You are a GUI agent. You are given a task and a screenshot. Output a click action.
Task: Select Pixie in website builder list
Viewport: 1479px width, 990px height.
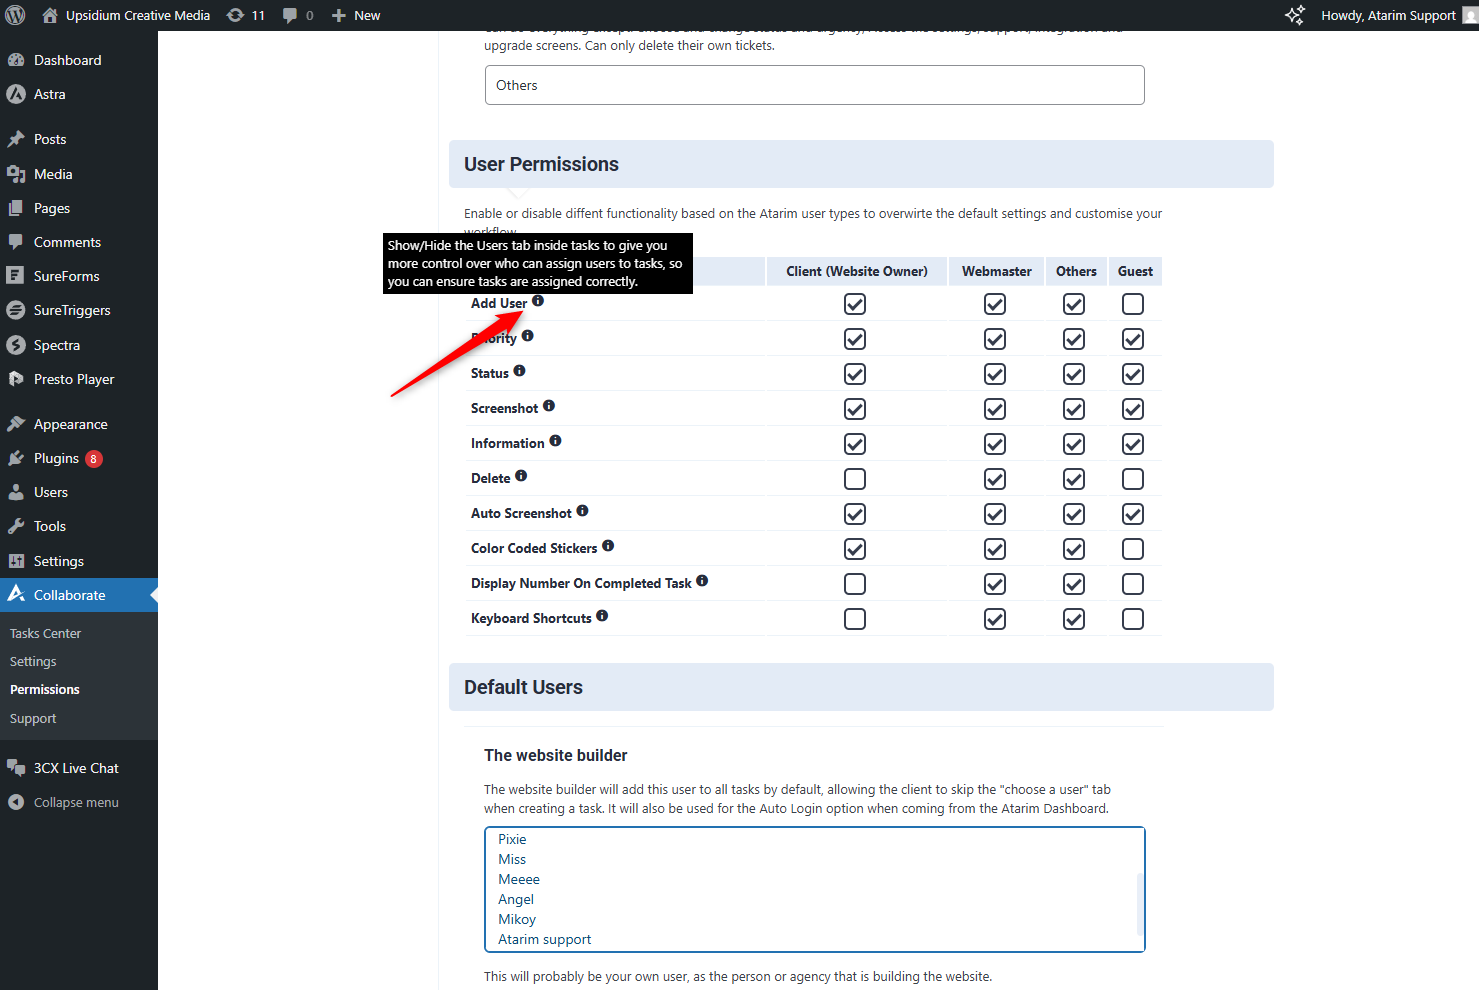tap(512, 839)
